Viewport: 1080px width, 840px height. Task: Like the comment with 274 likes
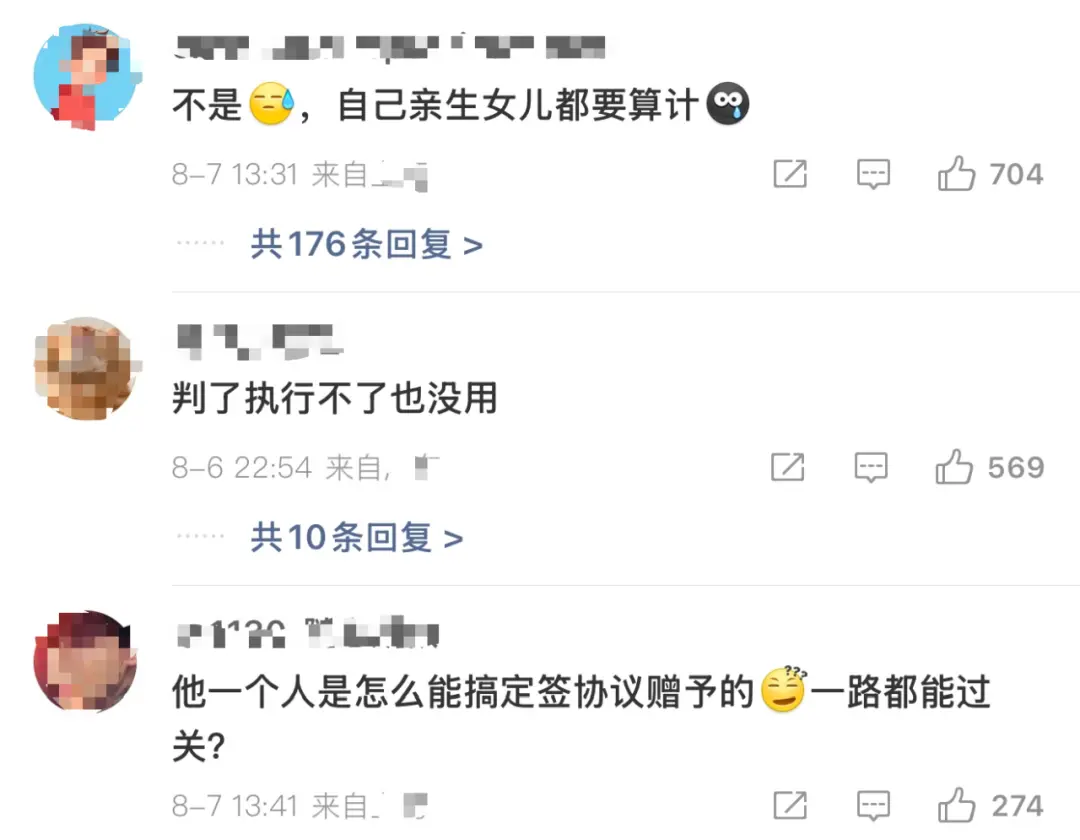pyautogui.click(x=956, y=805)
